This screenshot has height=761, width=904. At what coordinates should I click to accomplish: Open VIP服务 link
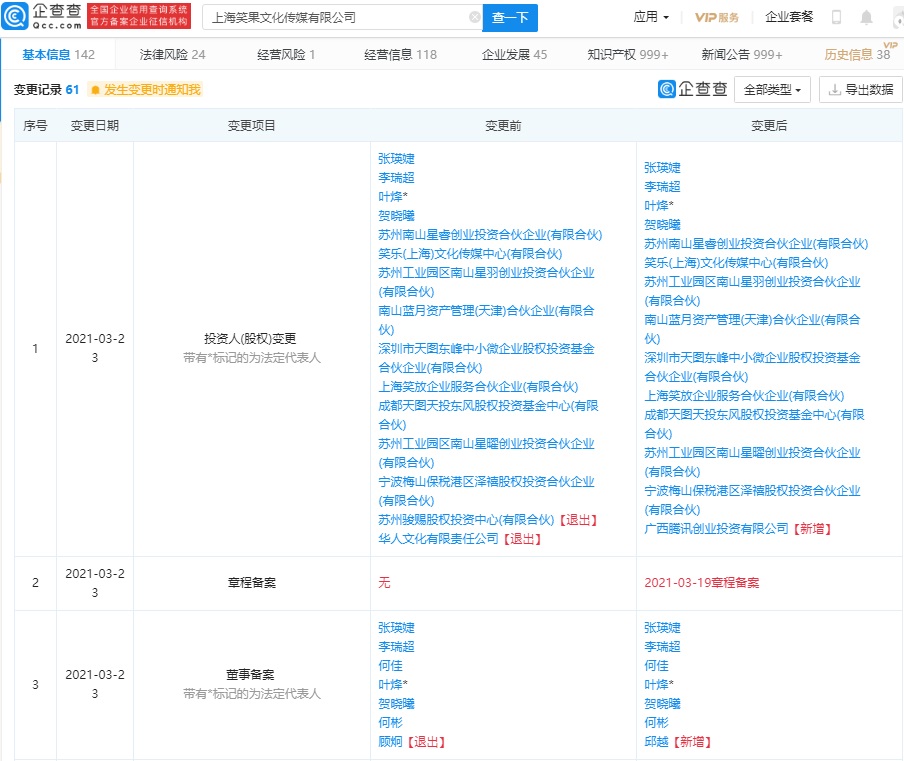(717, 17)
